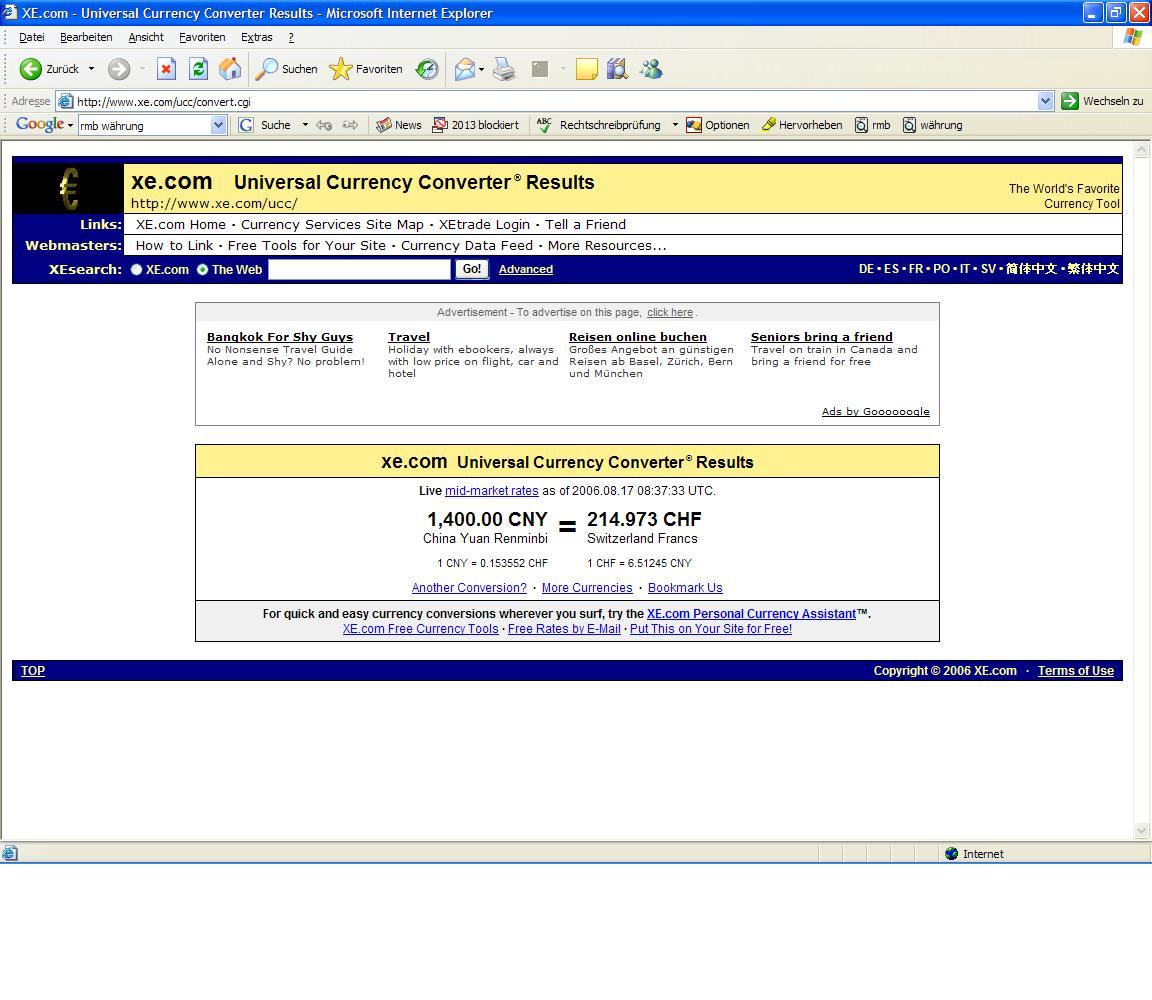This screenshot has height=1000, width=1152.
Task: Click the Zurück back arrow icon
Action: pos(30,69)
